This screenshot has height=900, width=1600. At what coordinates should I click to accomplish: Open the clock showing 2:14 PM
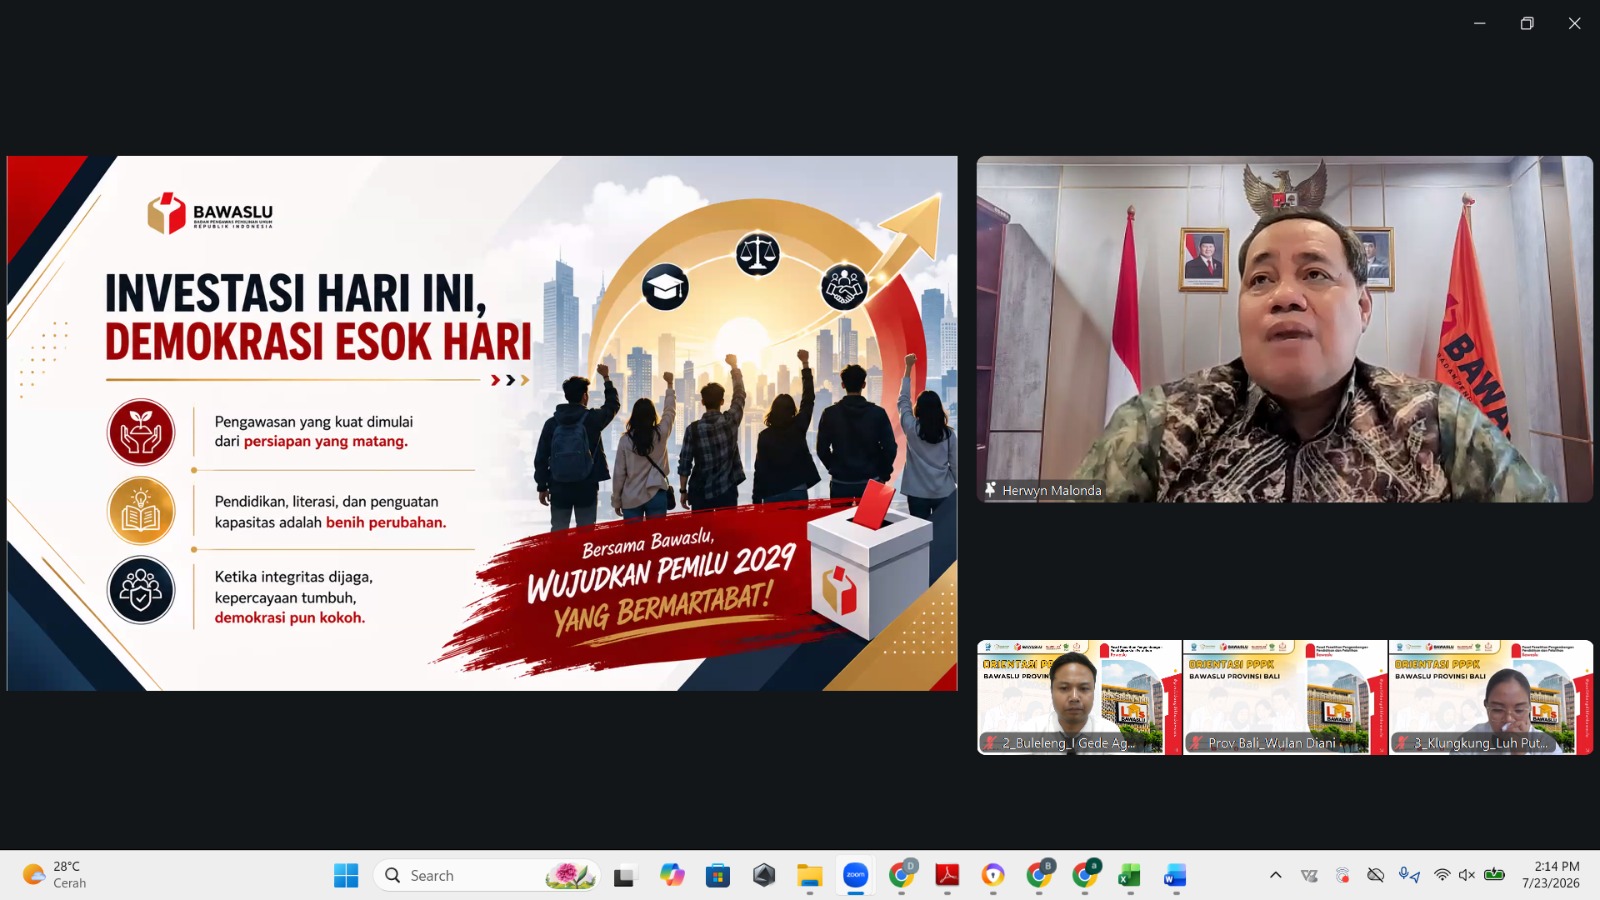click(x=1551, y=875)
